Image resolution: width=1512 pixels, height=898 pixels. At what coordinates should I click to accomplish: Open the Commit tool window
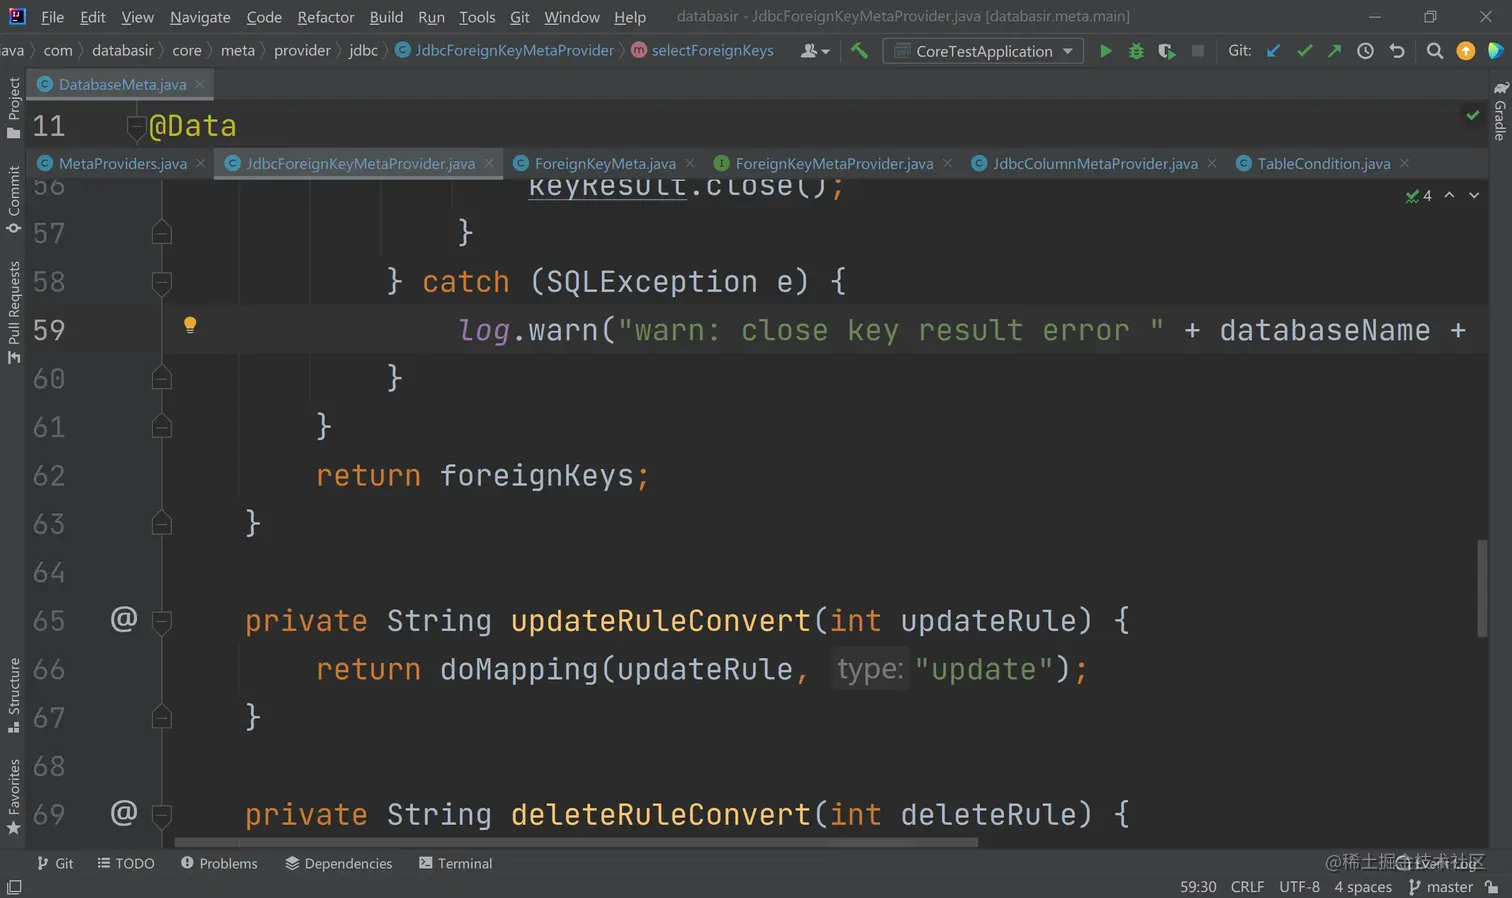[x=13, y=200]
